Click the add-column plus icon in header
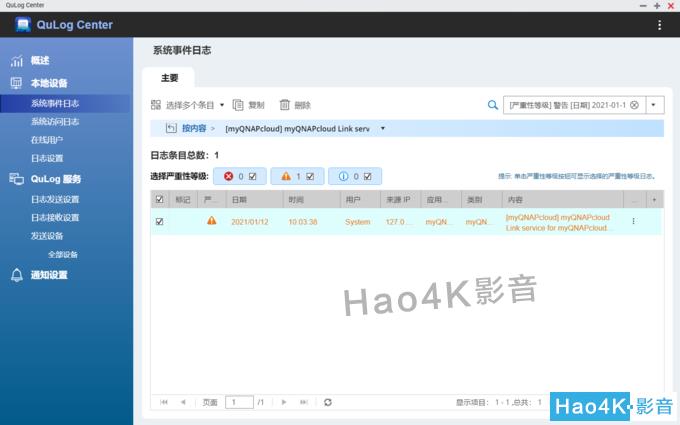The image size is (680, 425). [x=654, y=199]
